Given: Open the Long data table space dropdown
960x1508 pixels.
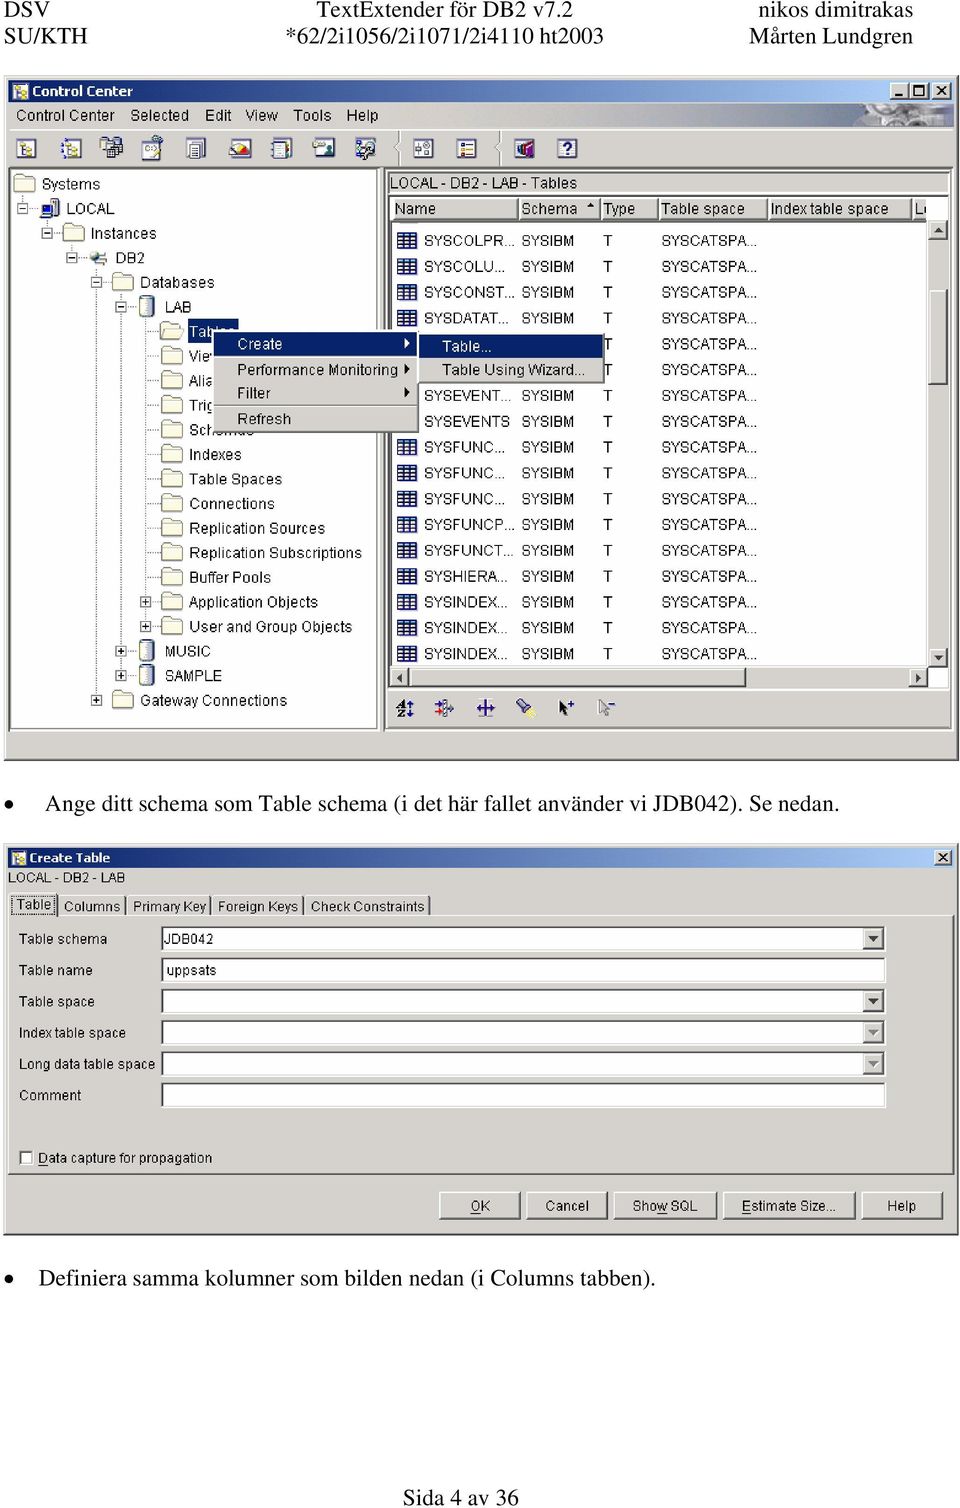Looking at the screenshot, I should (874, 1064).
